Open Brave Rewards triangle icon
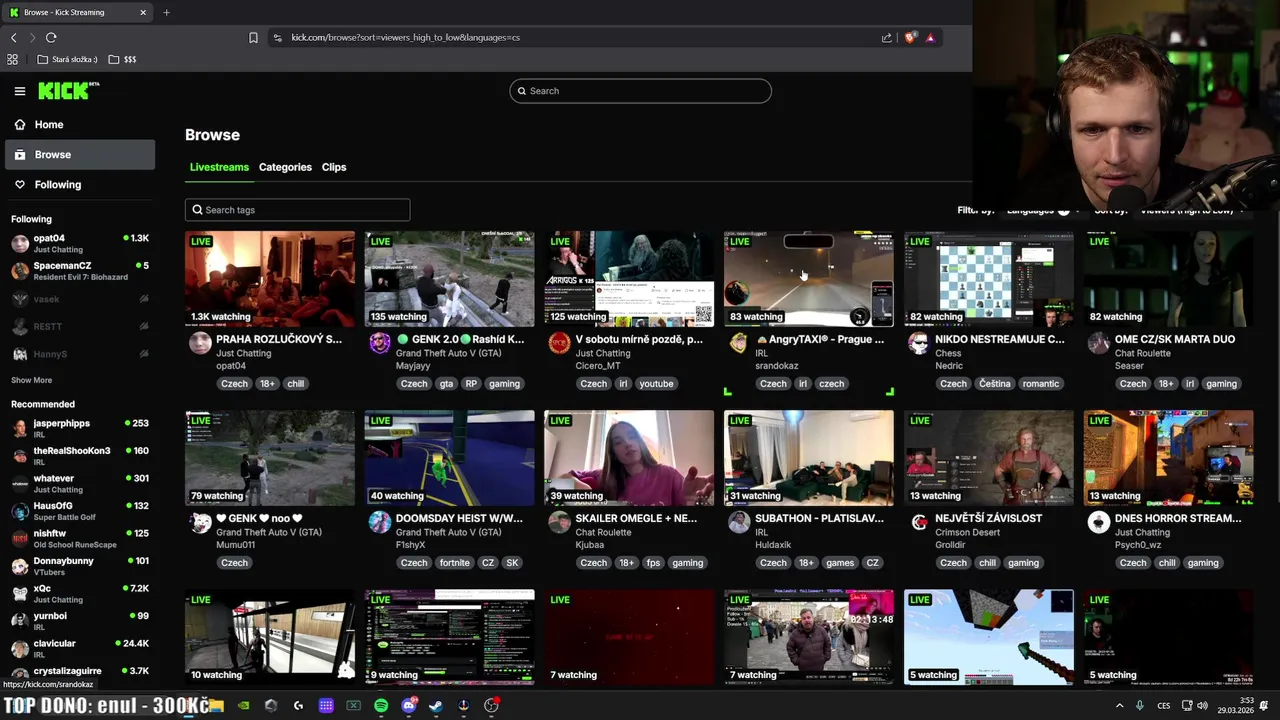 point(930,38)
